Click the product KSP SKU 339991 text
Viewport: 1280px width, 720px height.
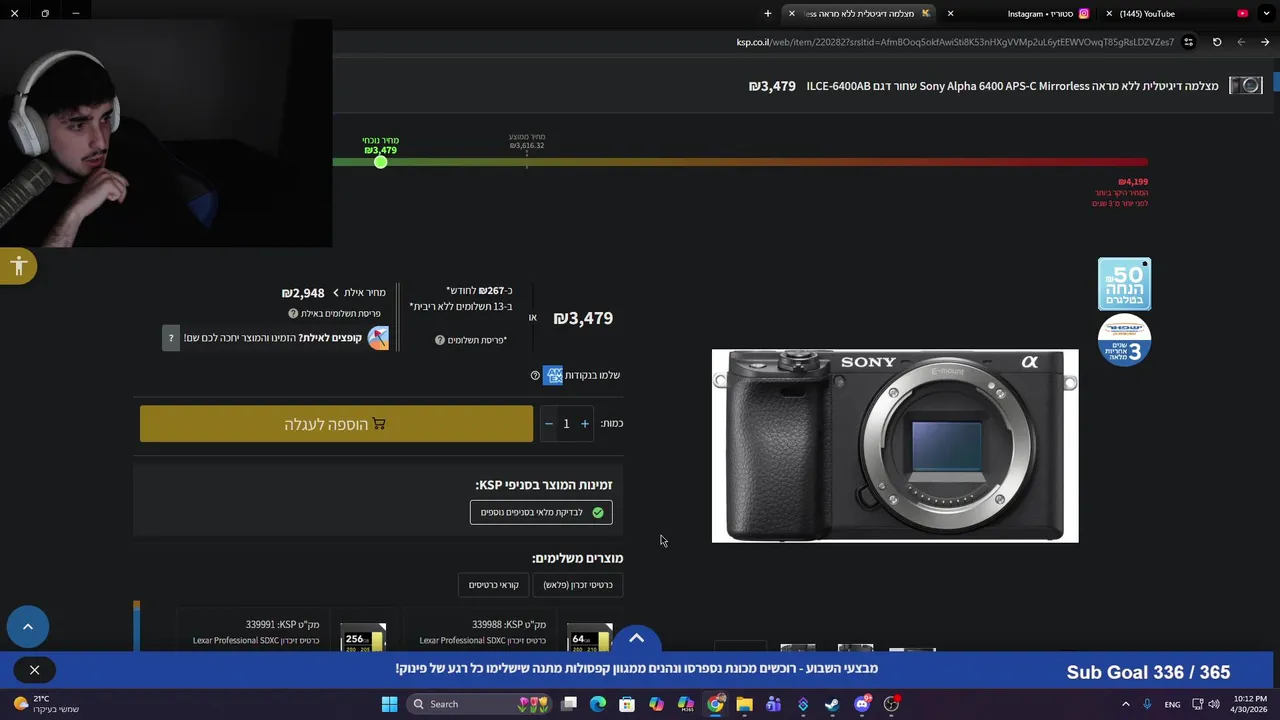pyautogui.click(x=283, y=624)
